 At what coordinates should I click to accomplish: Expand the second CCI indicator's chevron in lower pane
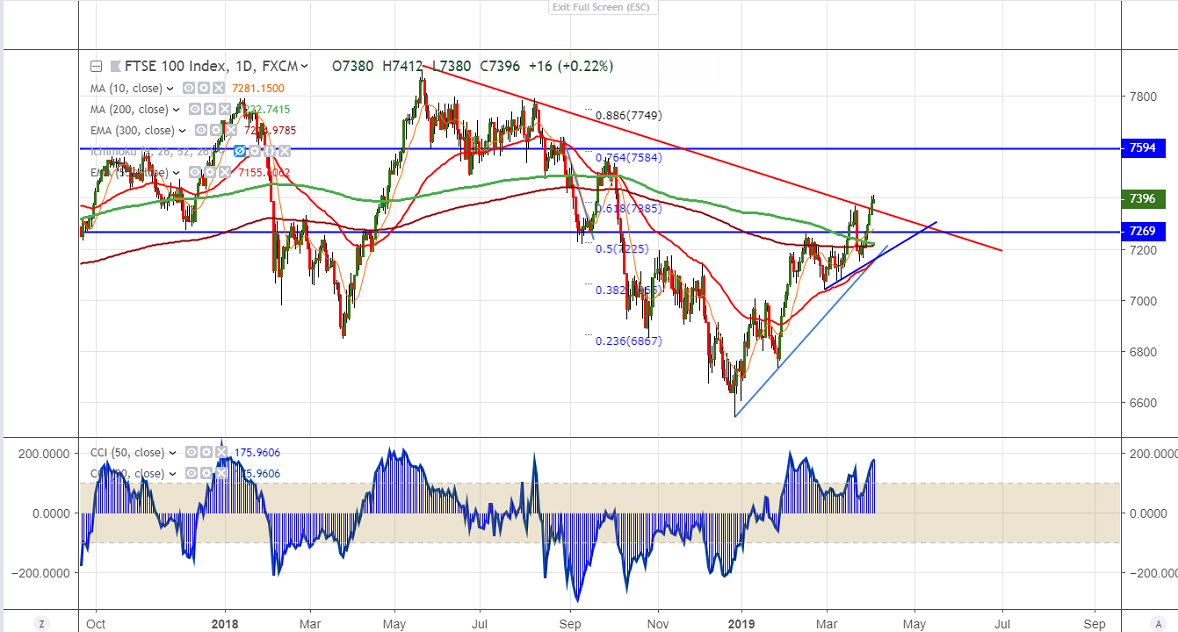coord(172,473)
